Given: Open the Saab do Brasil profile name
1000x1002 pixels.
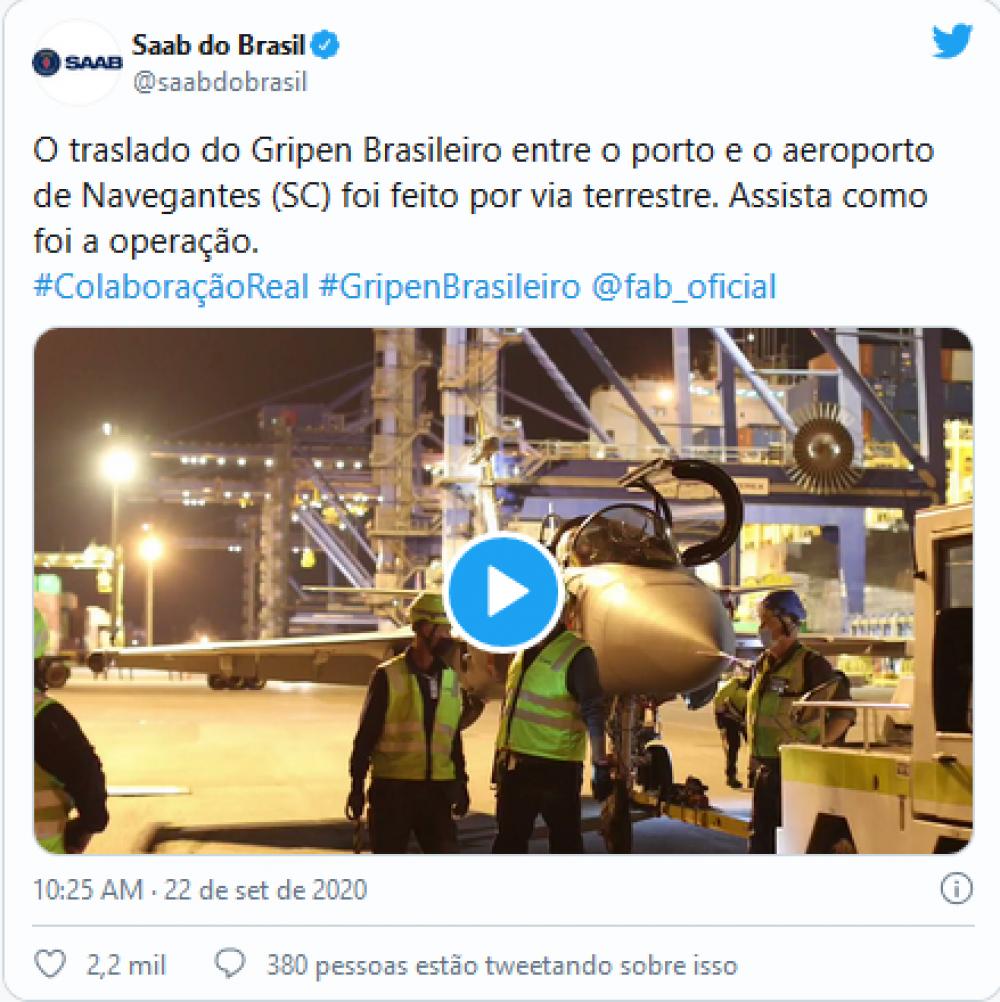Looking at the screenshot, I should click(x=219, y=45).
